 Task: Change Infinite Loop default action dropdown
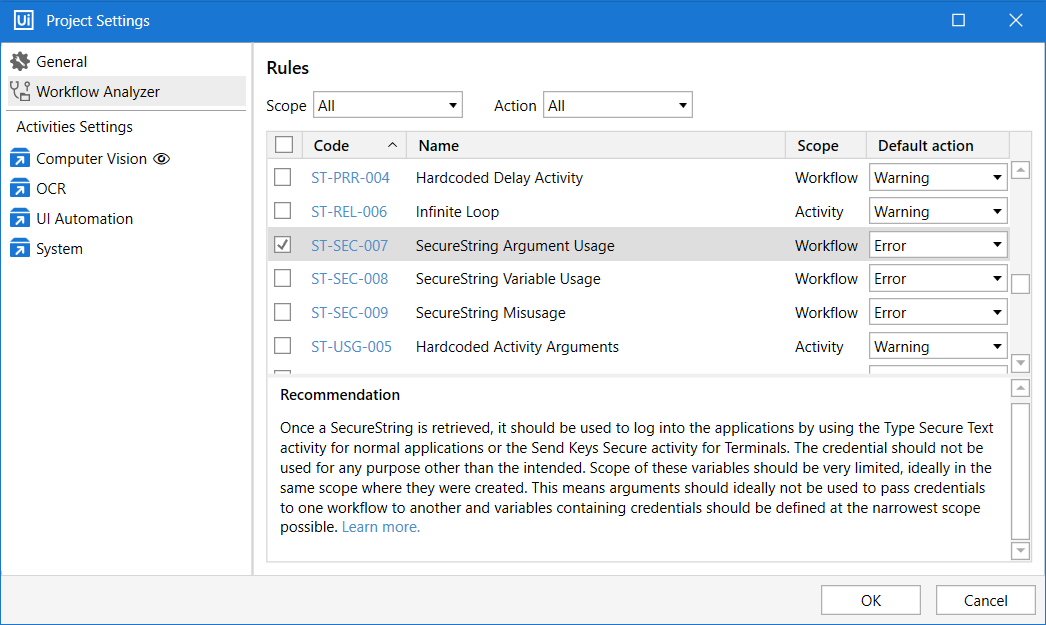point(937,212)
